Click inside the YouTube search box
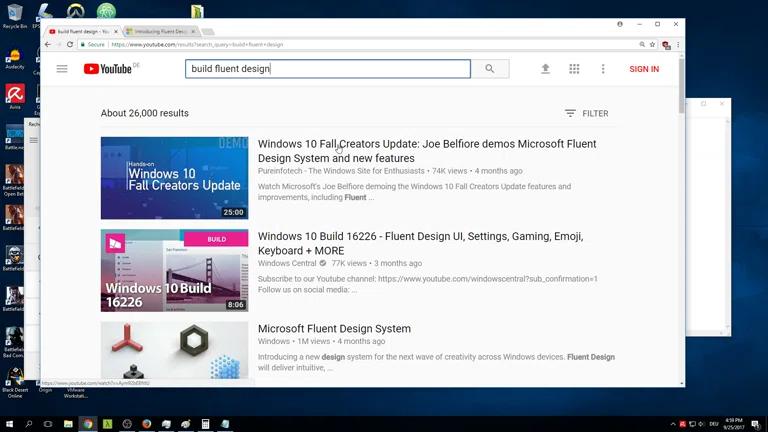Screen dimensions: 768x432 tap(327, 69)
